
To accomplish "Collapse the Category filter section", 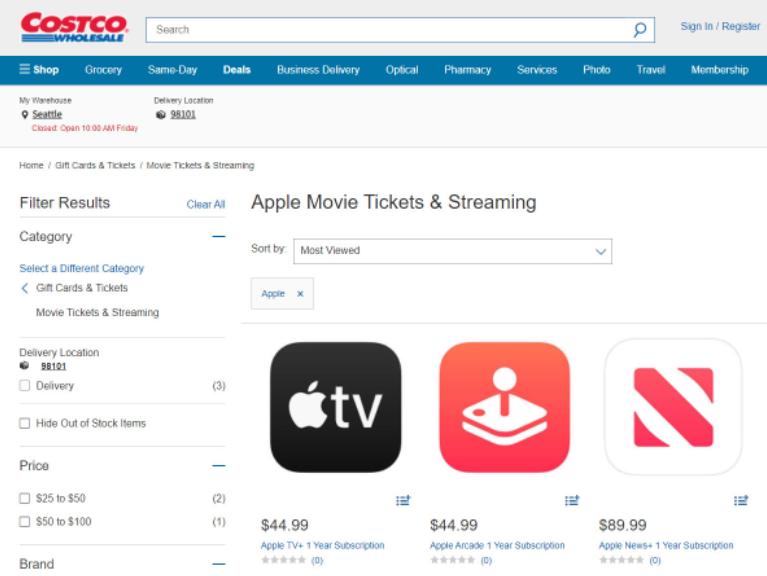I will [219, 237].
